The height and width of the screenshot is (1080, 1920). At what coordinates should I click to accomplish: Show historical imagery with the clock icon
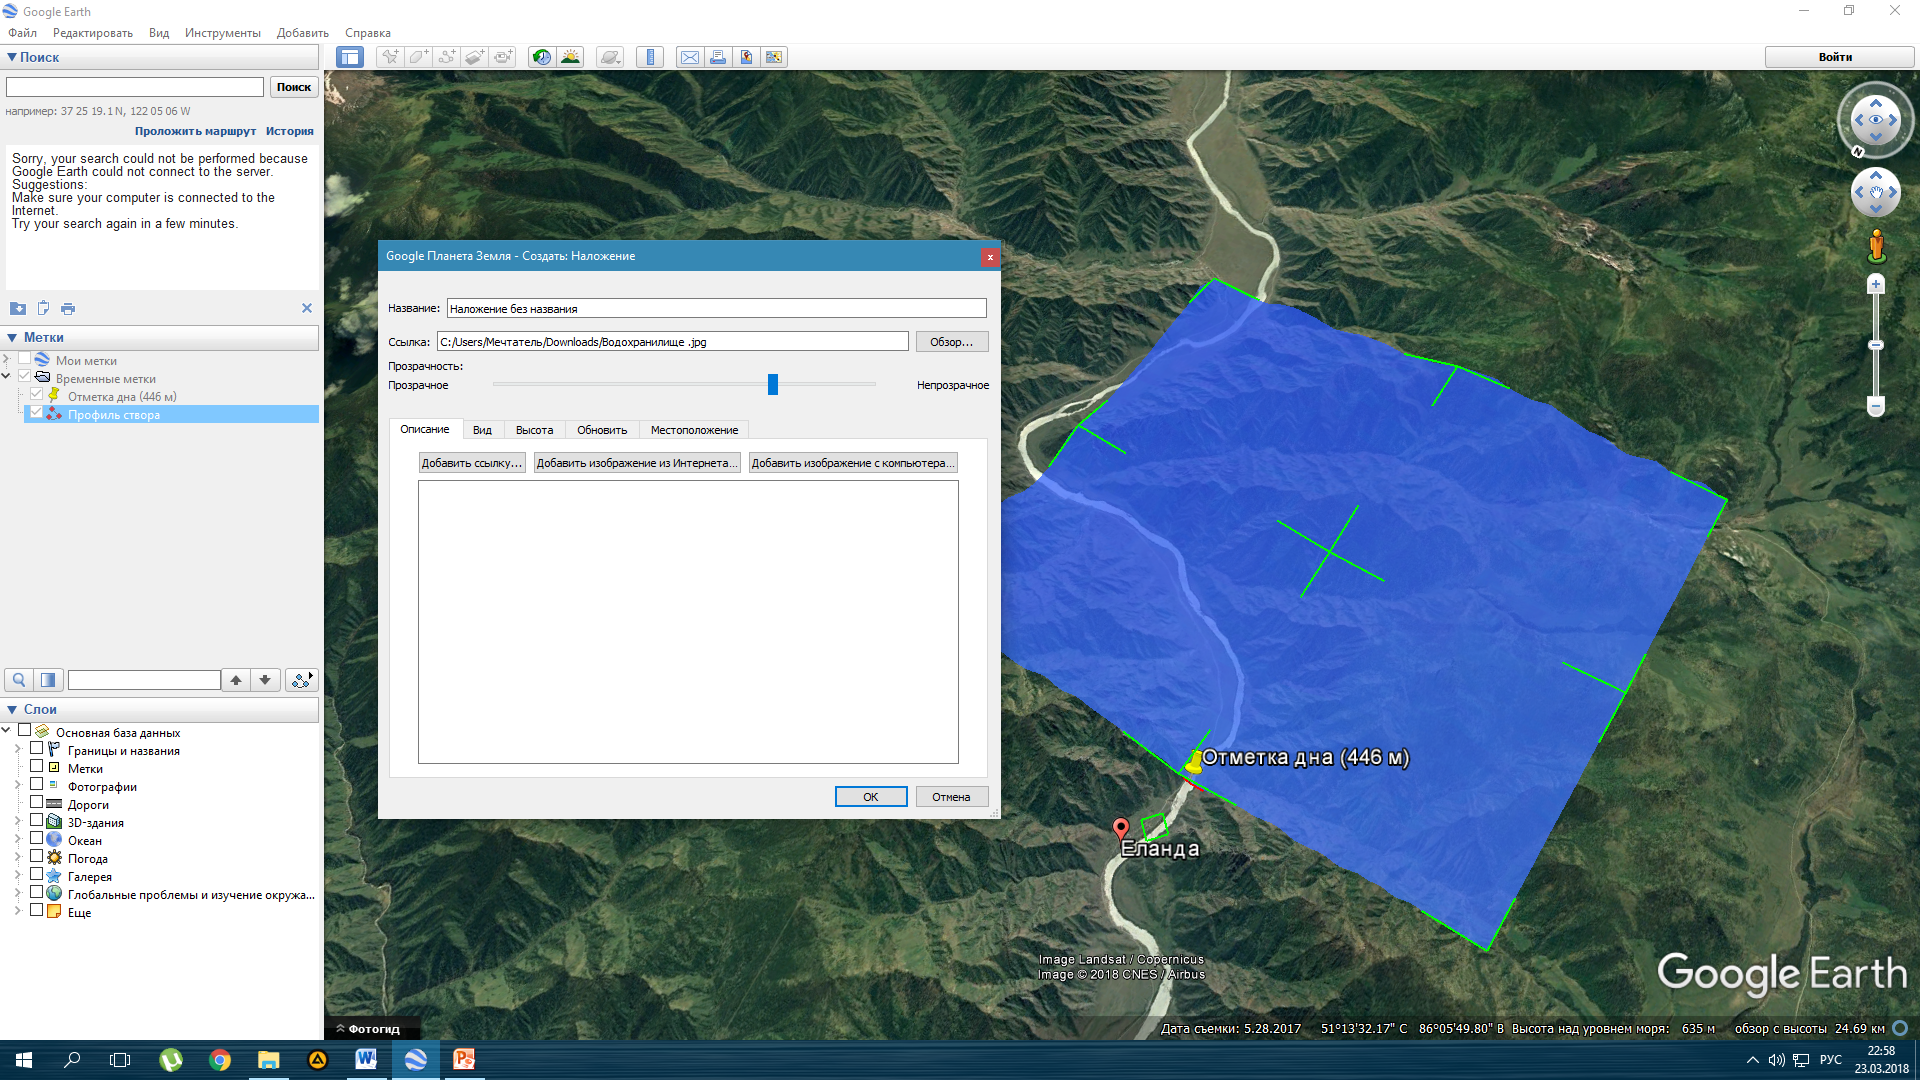click(x=541, y=57)
